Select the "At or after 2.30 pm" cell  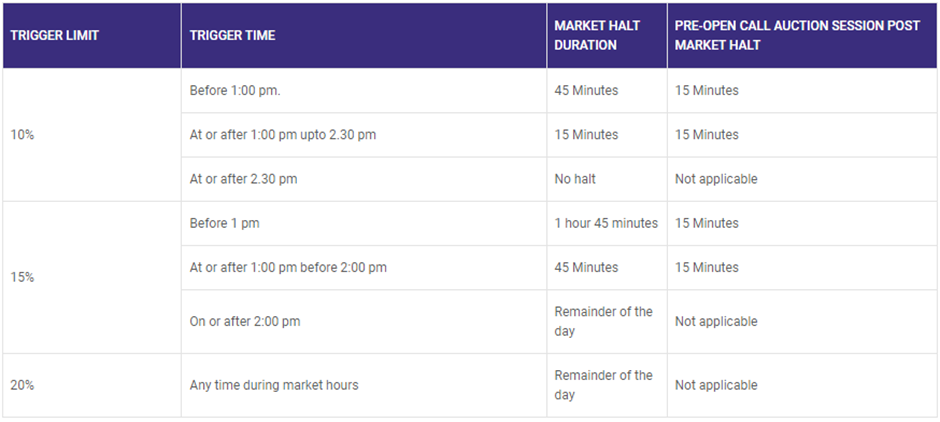click(x=243, y=179)
